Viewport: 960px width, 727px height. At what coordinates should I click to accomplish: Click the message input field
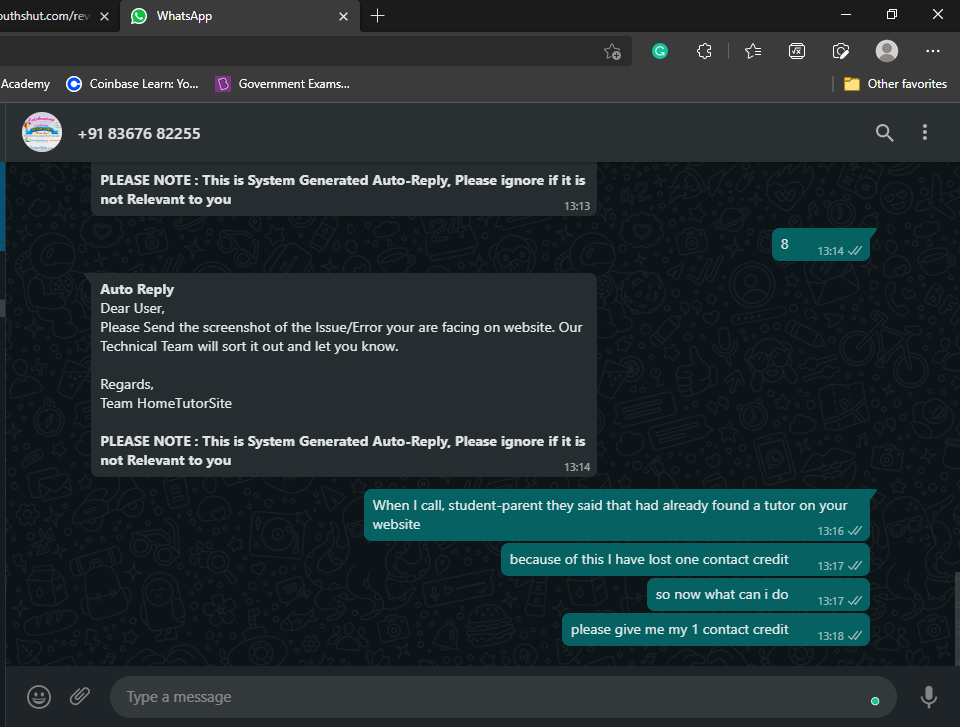[x=480, y=696]
